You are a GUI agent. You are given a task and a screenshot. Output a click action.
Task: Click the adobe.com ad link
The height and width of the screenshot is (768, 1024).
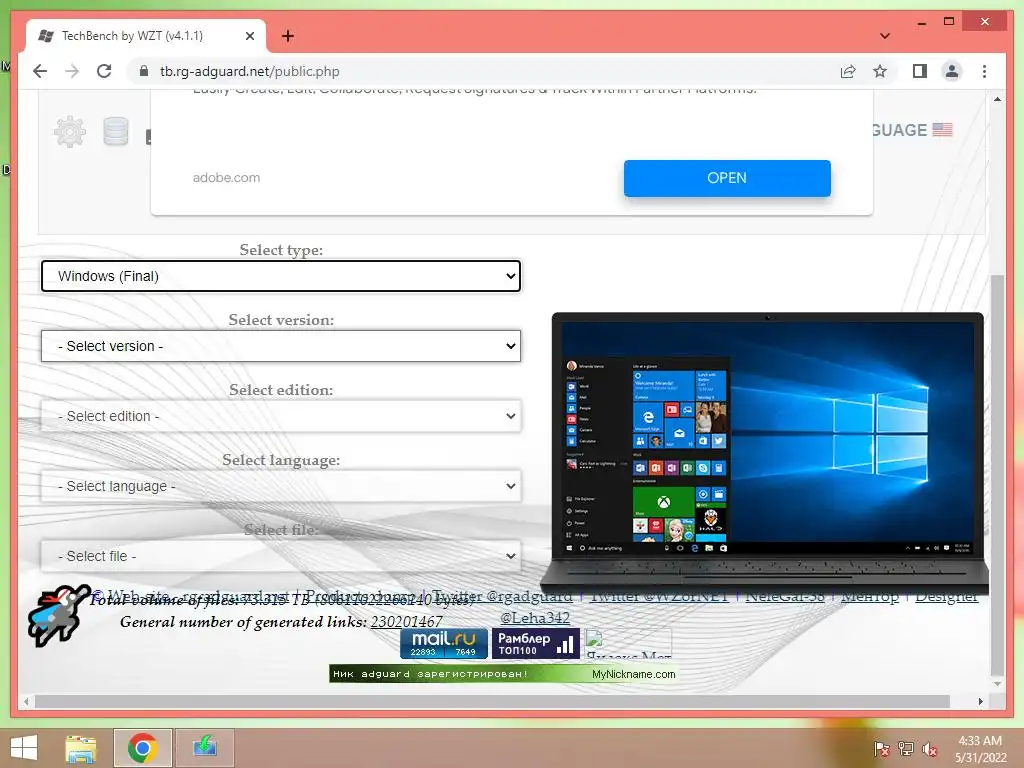point(226,178)
